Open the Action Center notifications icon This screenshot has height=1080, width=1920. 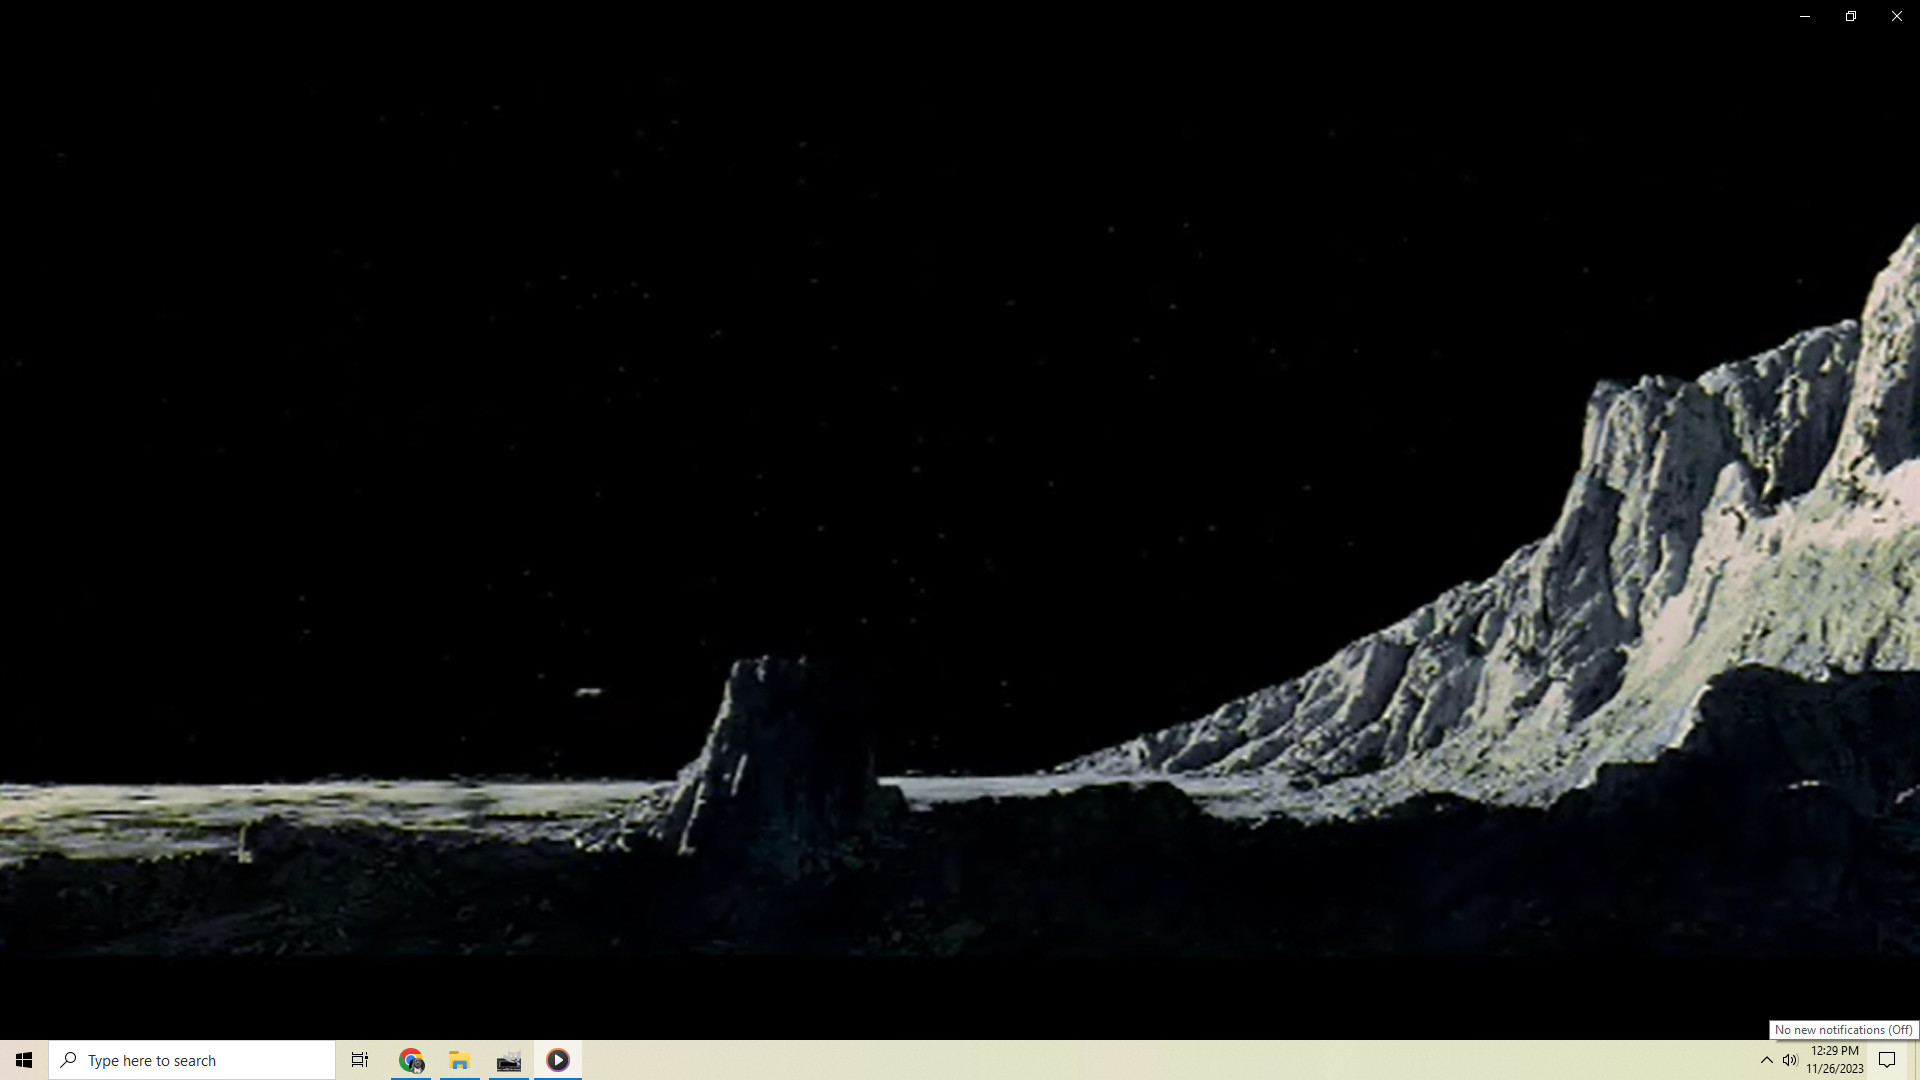1887,1060
